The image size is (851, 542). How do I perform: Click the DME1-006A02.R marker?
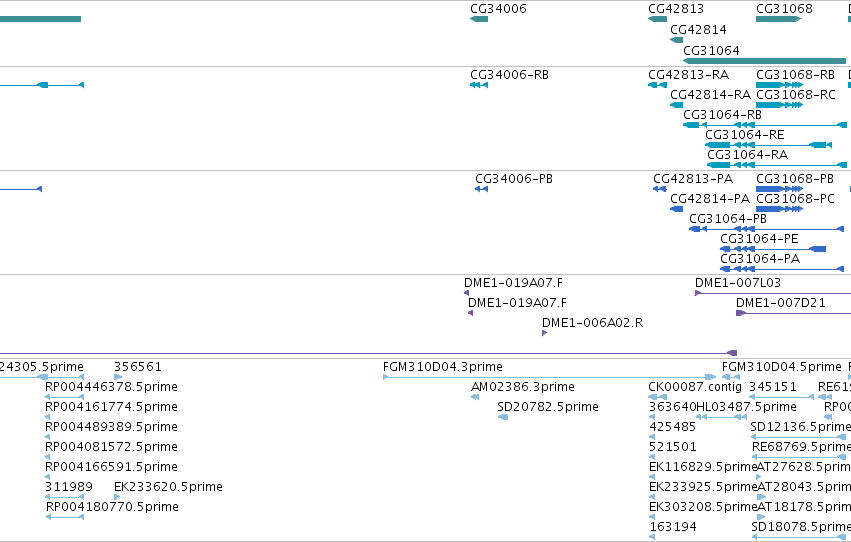(544, 333)
